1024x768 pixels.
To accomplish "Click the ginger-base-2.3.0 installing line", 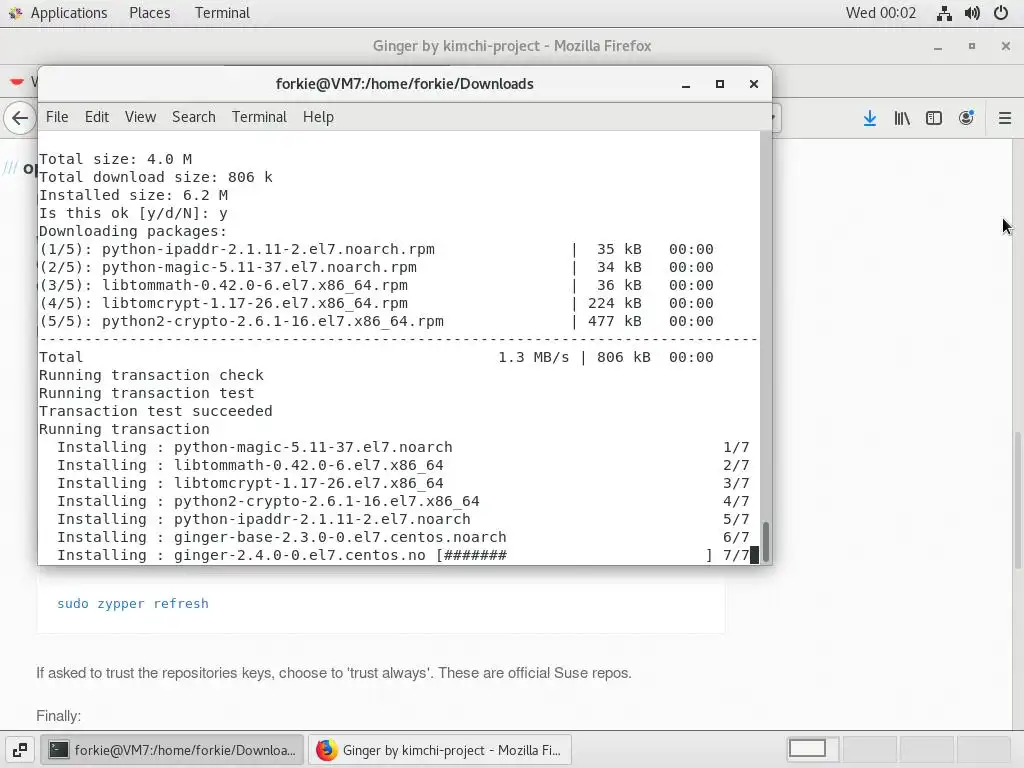I will tap(403, 537).
